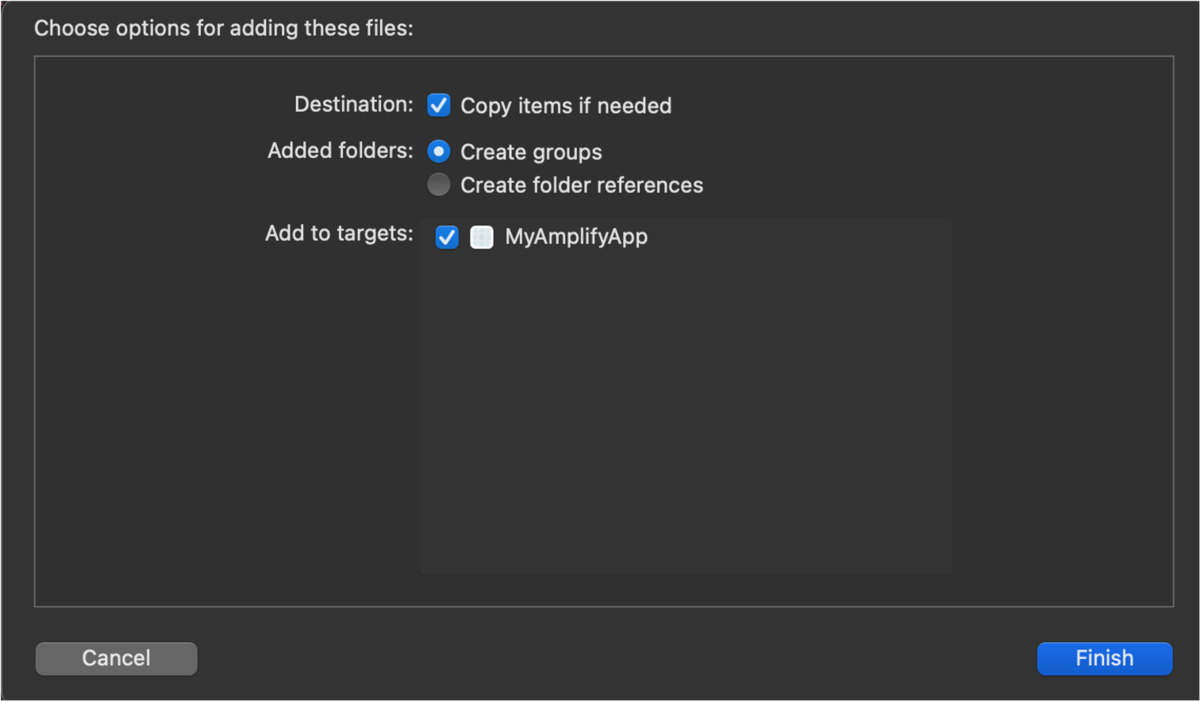Click the "Destination:" field label
Image resolution: width=1200 pixels, height=701 pixels.
point(353,105)
